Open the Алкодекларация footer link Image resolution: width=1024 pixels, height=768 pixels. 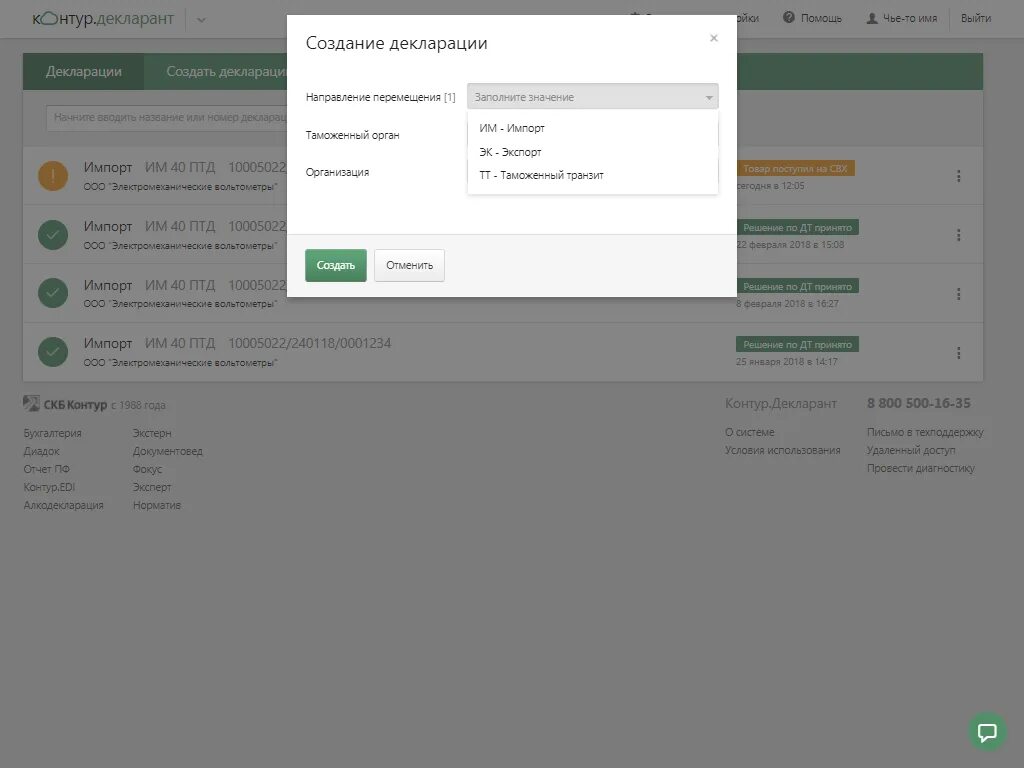point(63,505)
